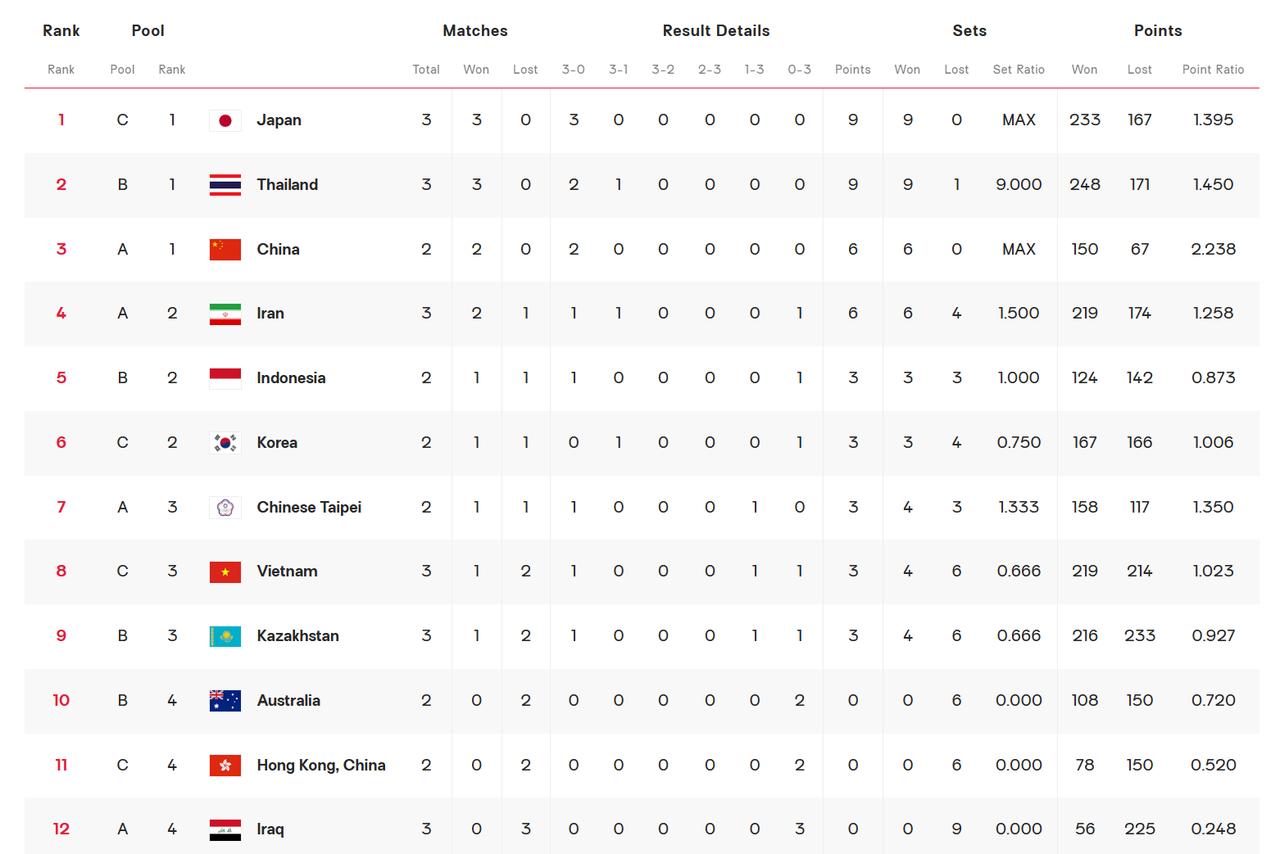Open the Indonesia team link
This screenshot has height=854, width=1280.
291,378
